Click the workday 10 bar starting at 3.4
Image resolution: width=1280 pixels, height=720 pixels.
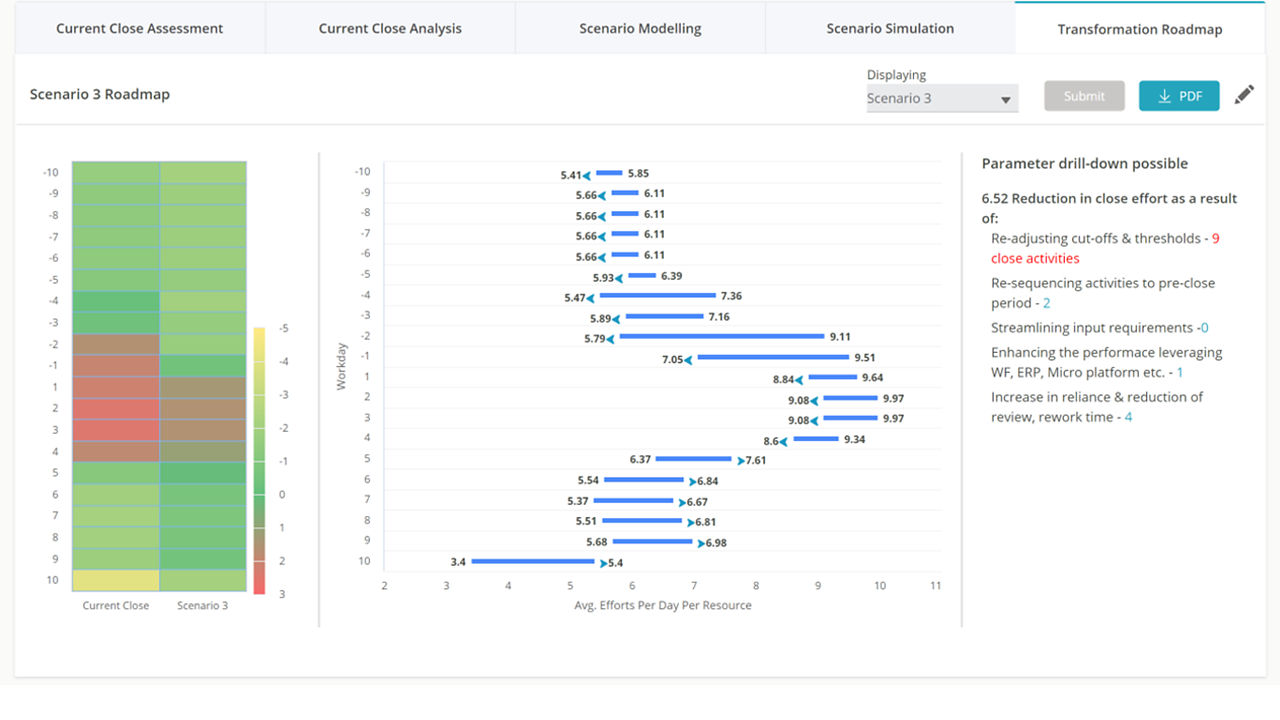tap(533, 562)
